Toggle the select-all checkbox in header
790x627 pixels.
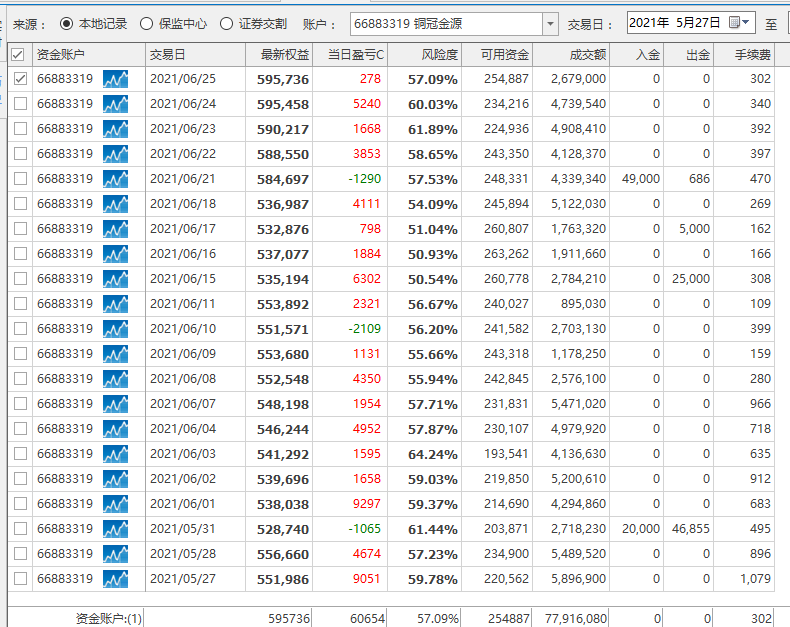click(18, 54)
